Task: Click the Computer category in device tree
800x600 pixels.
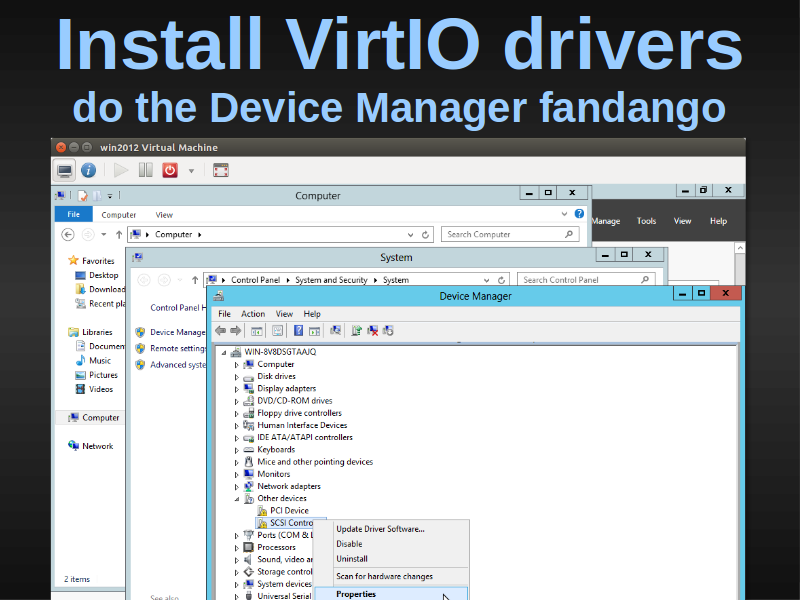Action: click(276, 364)
